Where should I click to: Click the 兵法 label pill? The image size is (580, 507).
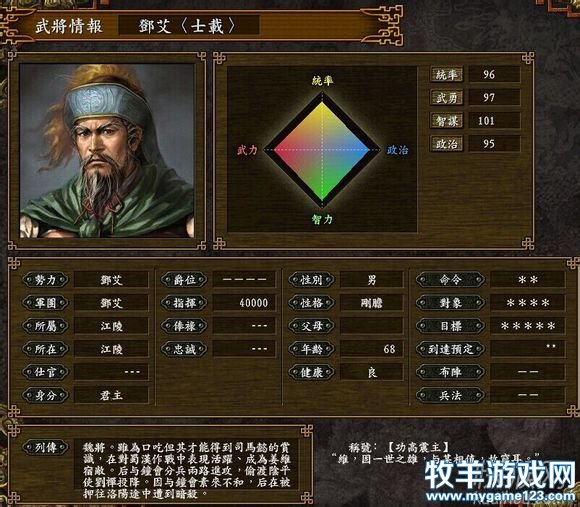(x=450, y=395)
